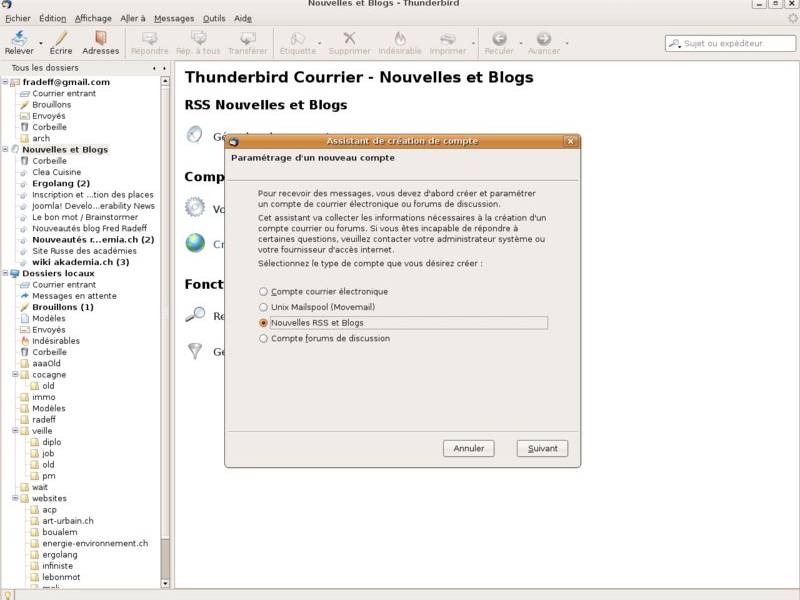Click the Suivant button in the wizard
This screenshot has height=600, width=800.
pyautogui.click(x=542, y=448)
